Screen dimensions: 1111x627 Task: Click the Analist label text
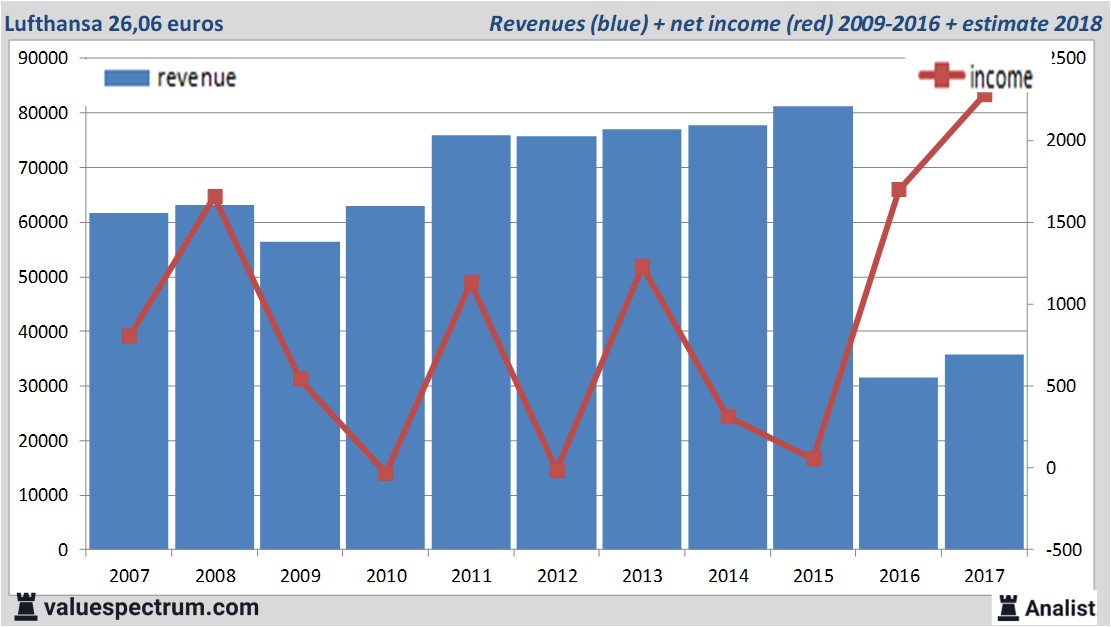coord(1060,607)
